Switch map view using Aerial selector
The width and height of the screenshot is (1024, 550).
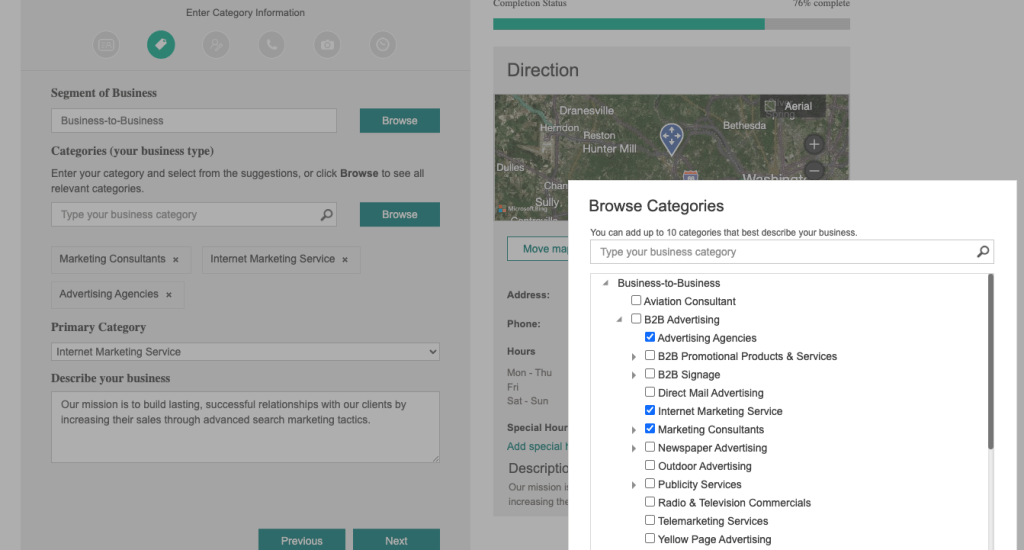click(788, 106)
